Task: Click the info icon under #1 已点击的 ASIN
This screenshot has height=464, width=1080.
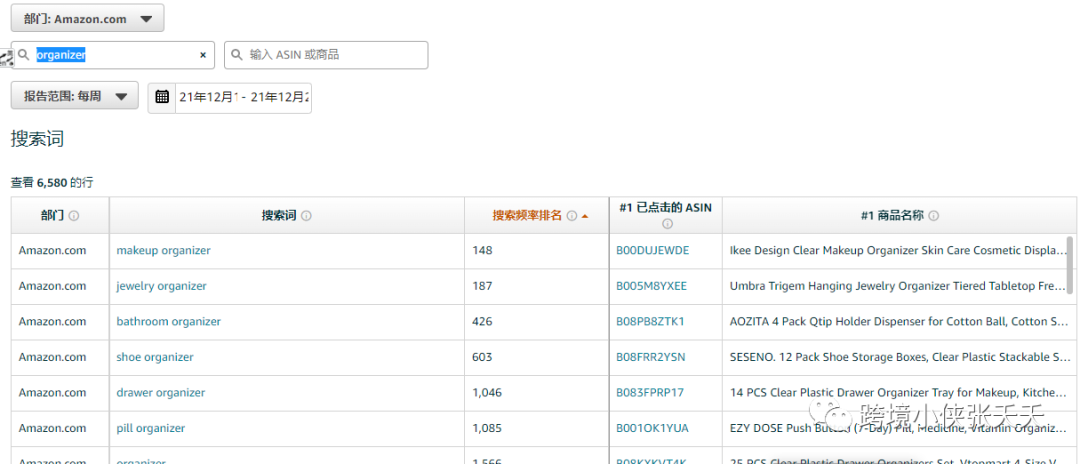Action: (666, 224)
